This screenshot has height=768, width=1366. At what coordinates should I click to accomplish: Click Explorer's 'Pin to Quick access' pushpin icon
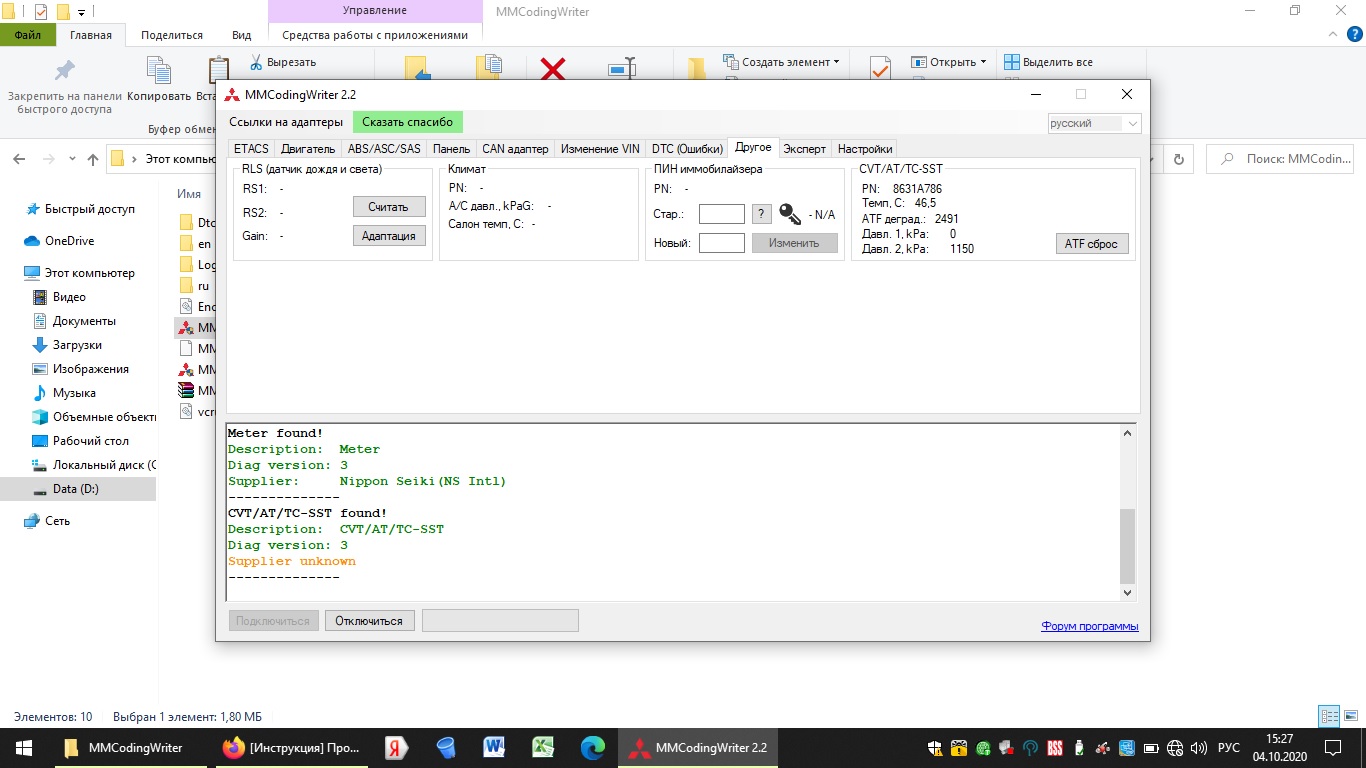pyautogui.click(x=64, y=71)
